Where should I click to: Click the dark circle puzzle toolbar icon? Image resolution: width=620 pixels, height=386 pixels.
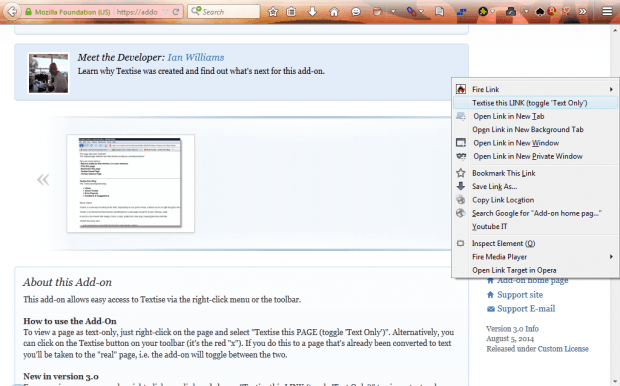483,12
